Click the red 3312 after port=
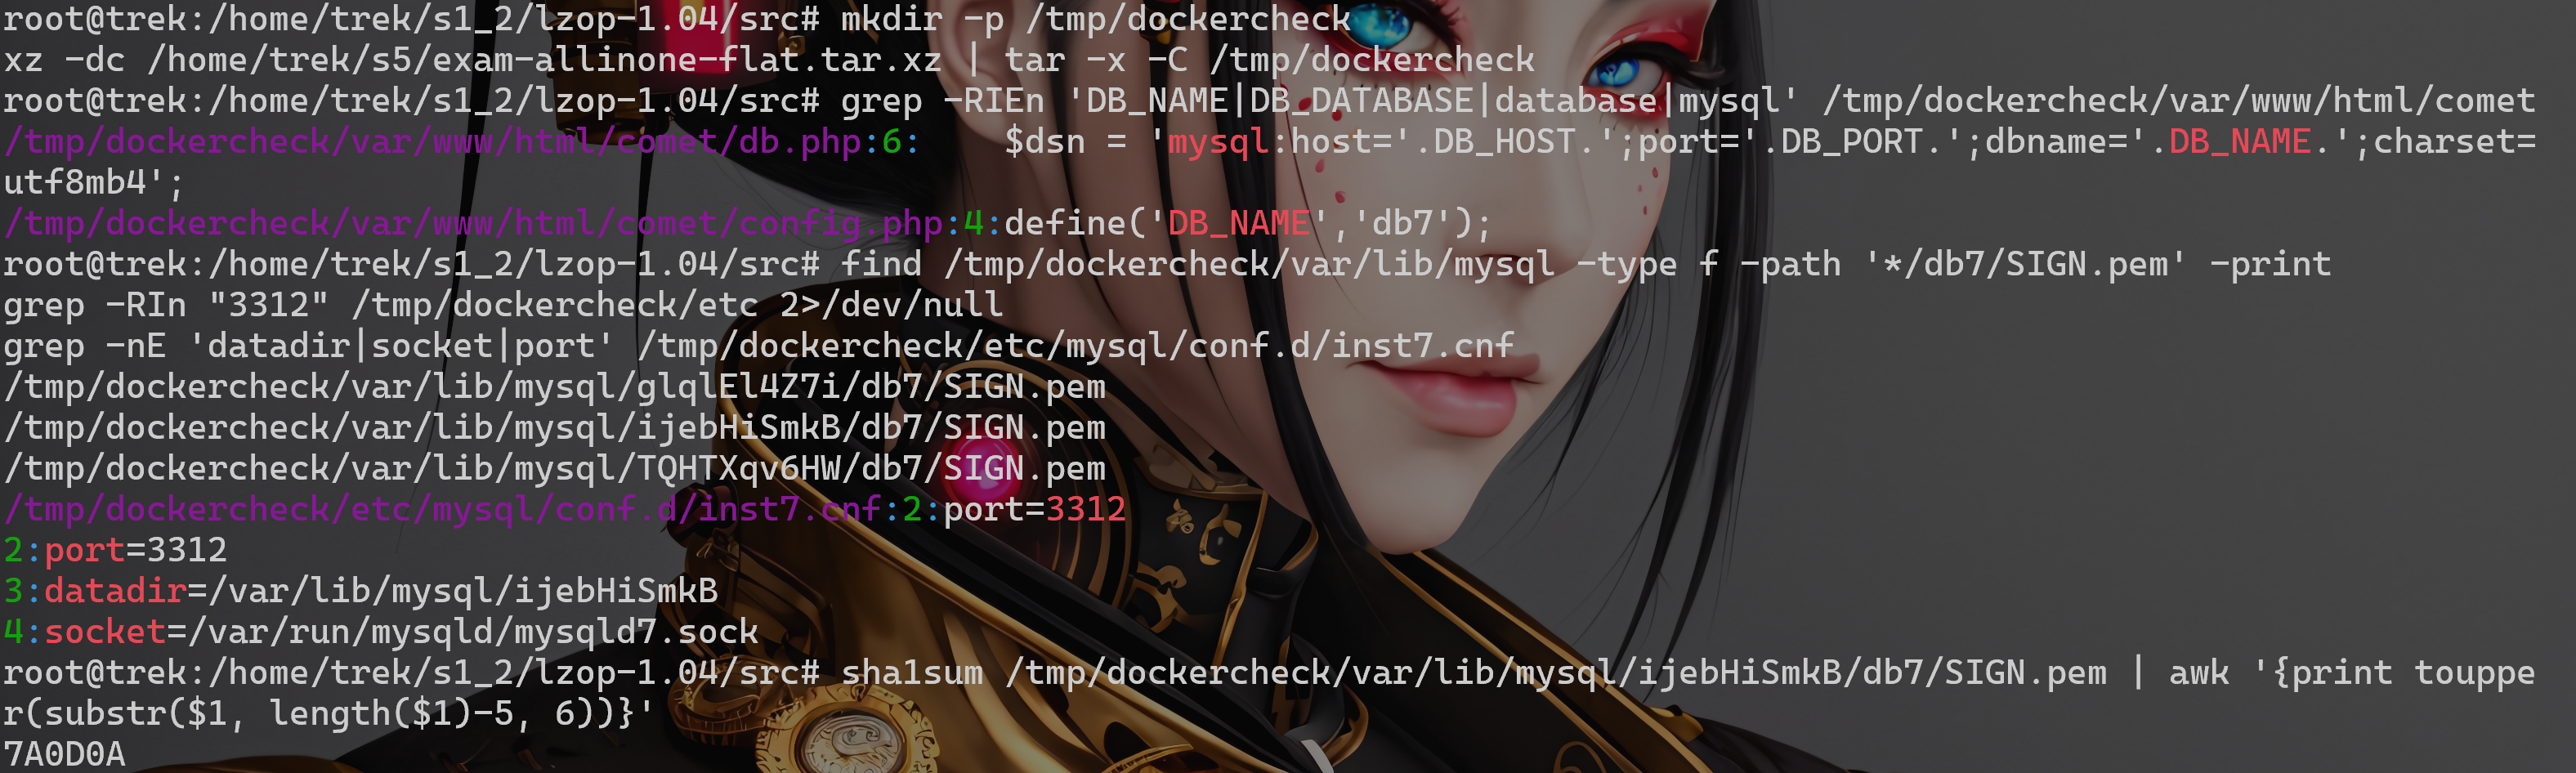This screenshot has height=773, width=2576. (x=1085, y=510)
